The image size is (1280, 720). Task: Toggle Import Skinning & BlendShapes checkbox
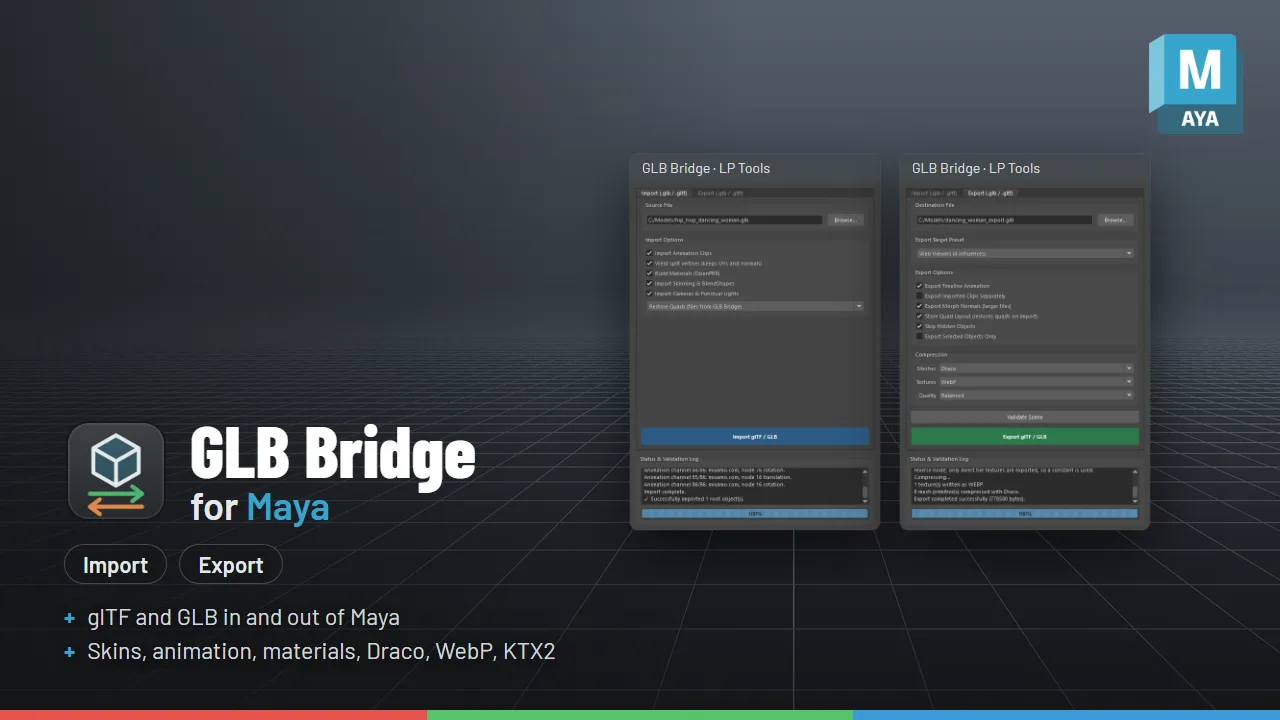pyautogui.click(x=649, y=284)
